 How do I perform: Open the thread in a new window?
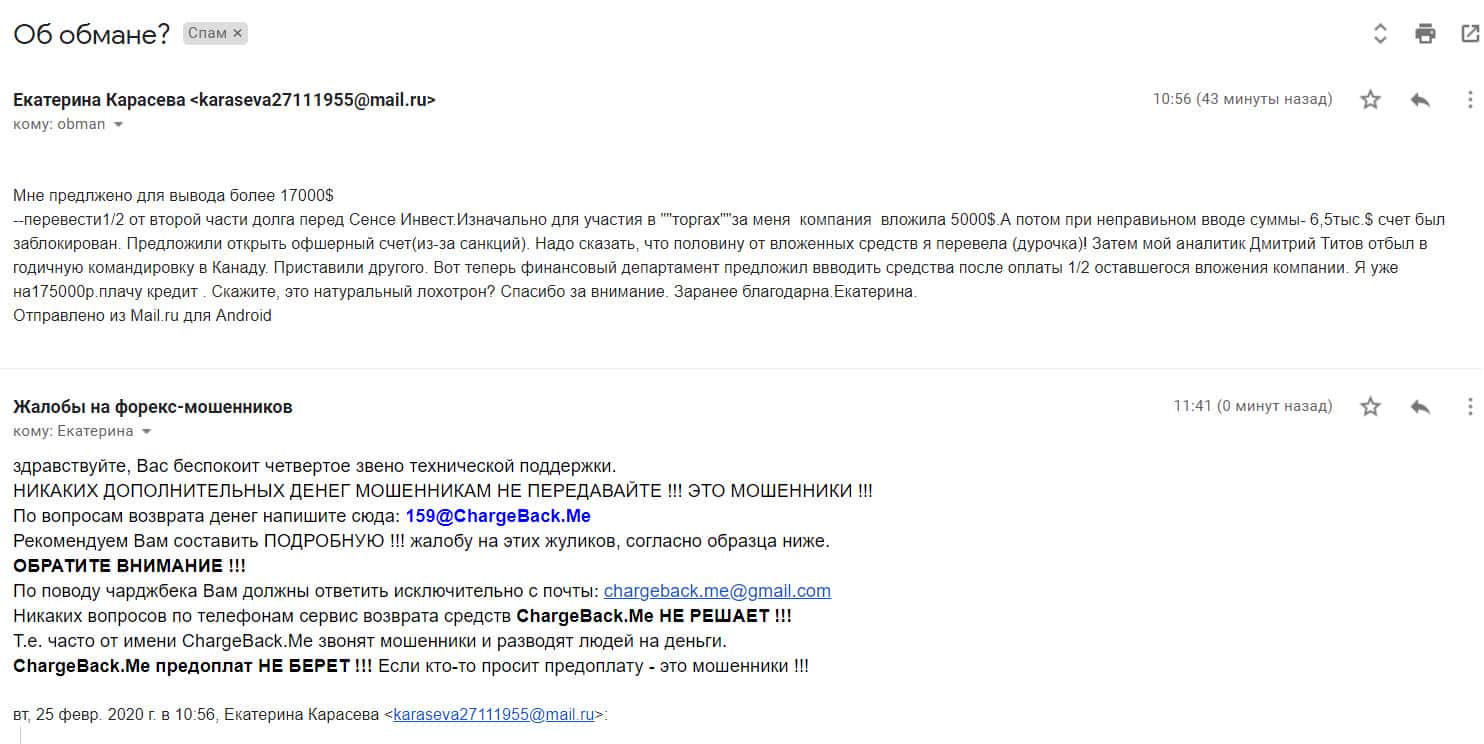1470,33
